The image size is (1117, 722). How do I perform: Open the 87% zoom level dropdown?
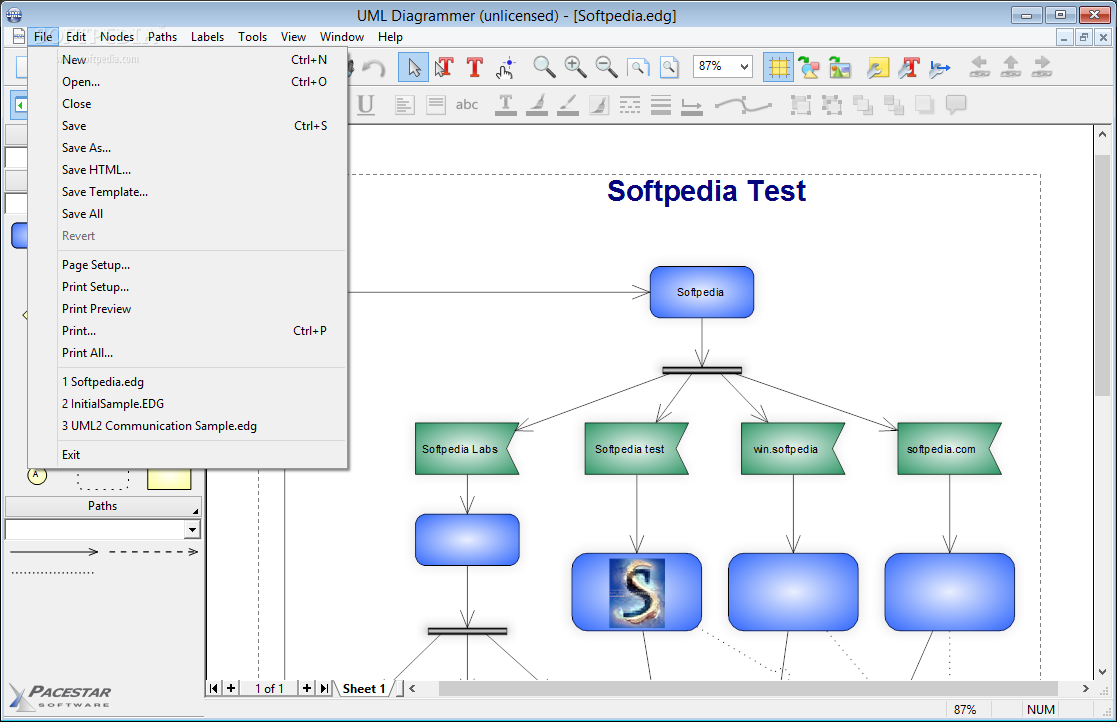coord(744,67)
